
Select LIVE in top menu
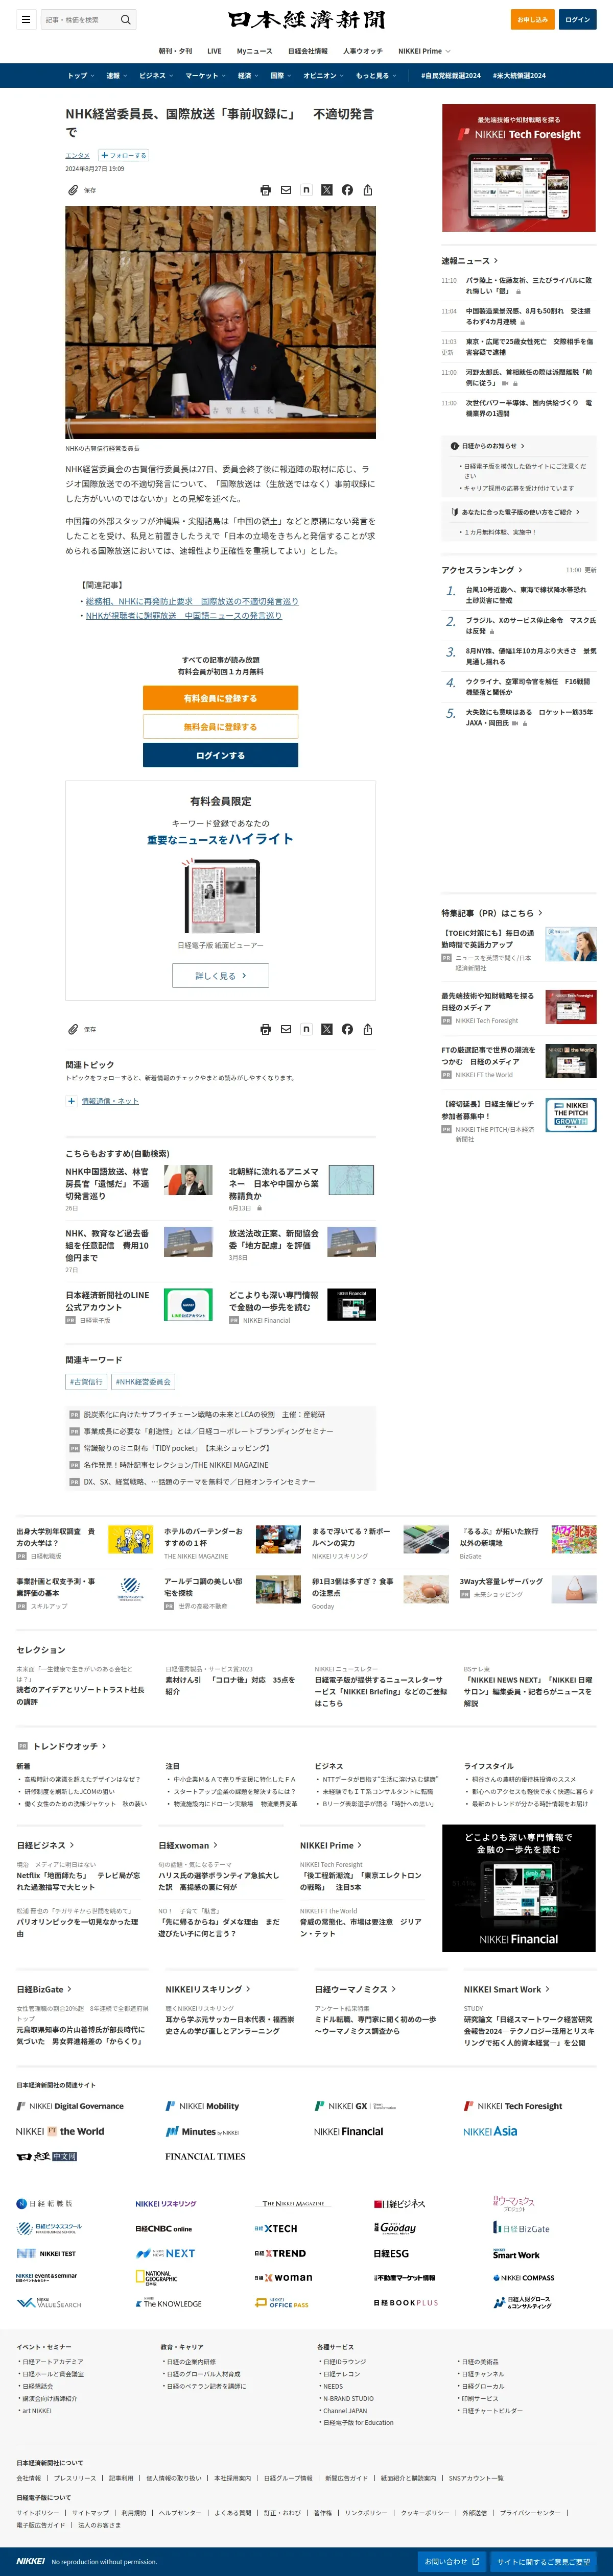214,51
